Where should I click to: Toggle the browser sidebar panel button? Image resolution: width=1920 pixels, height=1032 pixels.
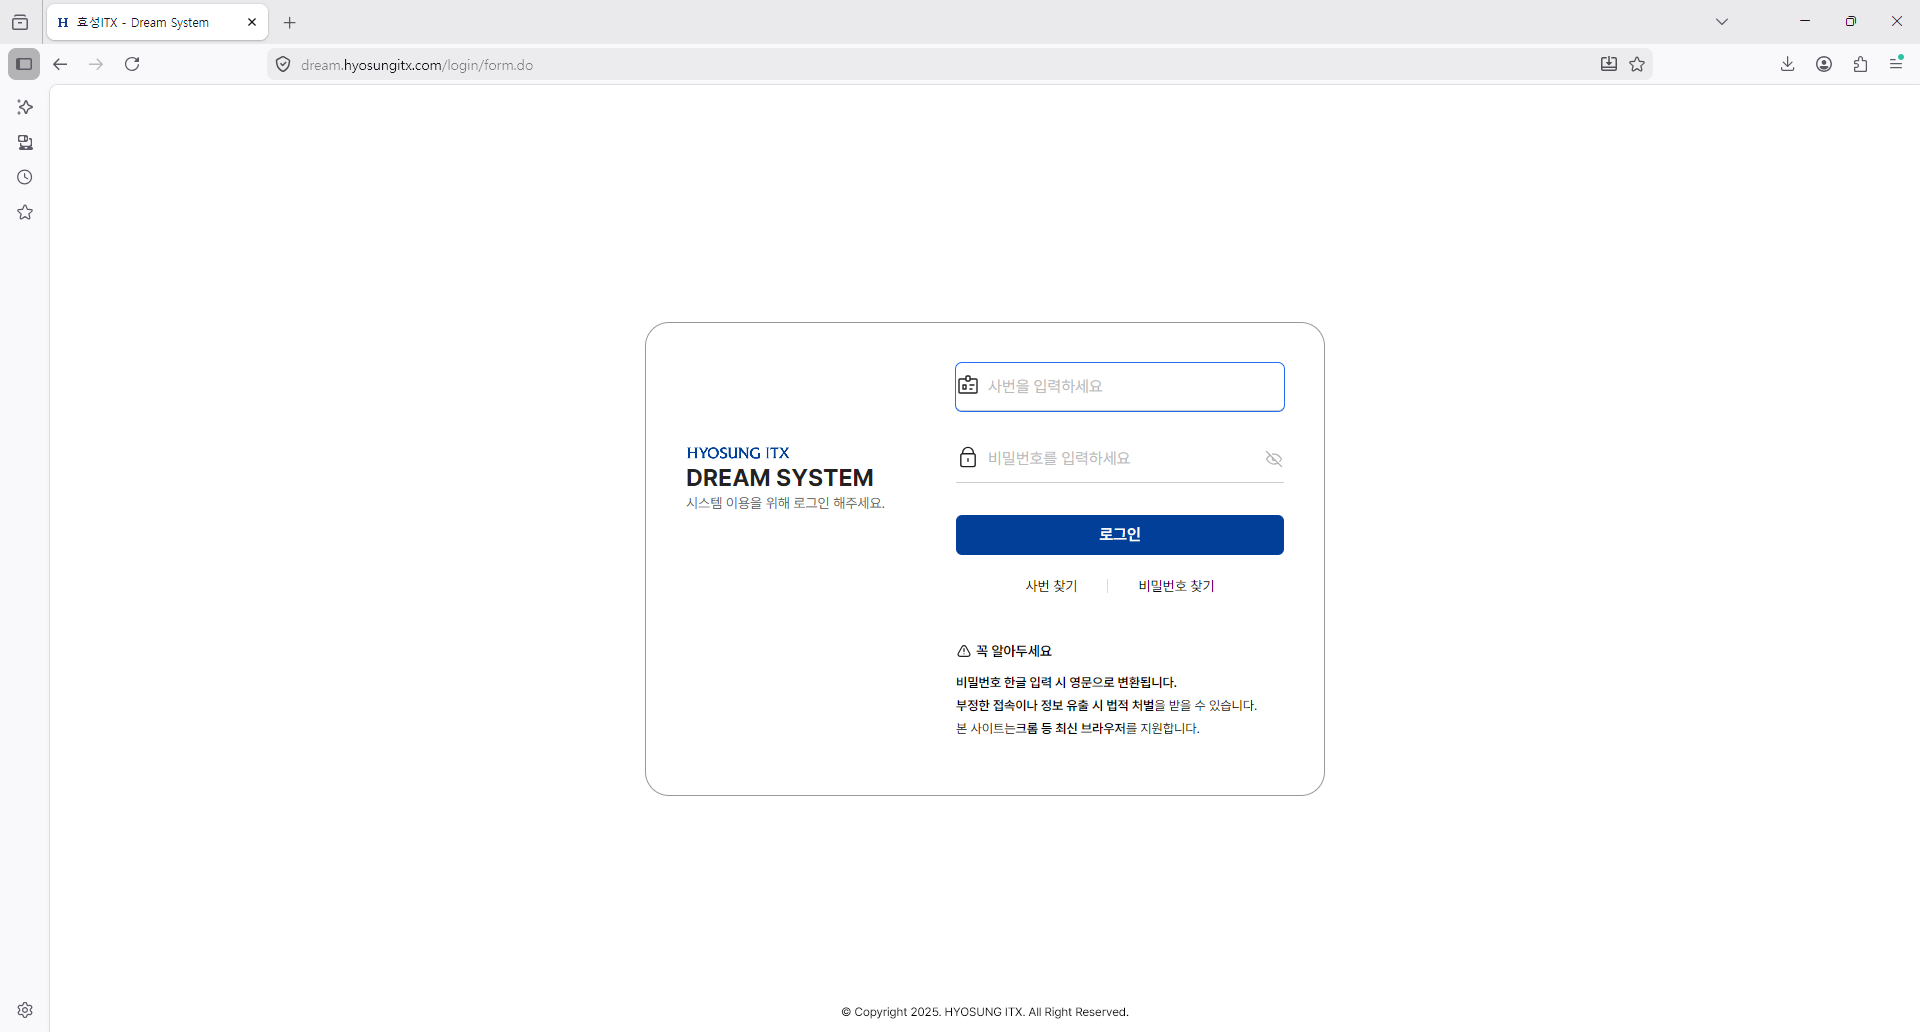(24, 64)
